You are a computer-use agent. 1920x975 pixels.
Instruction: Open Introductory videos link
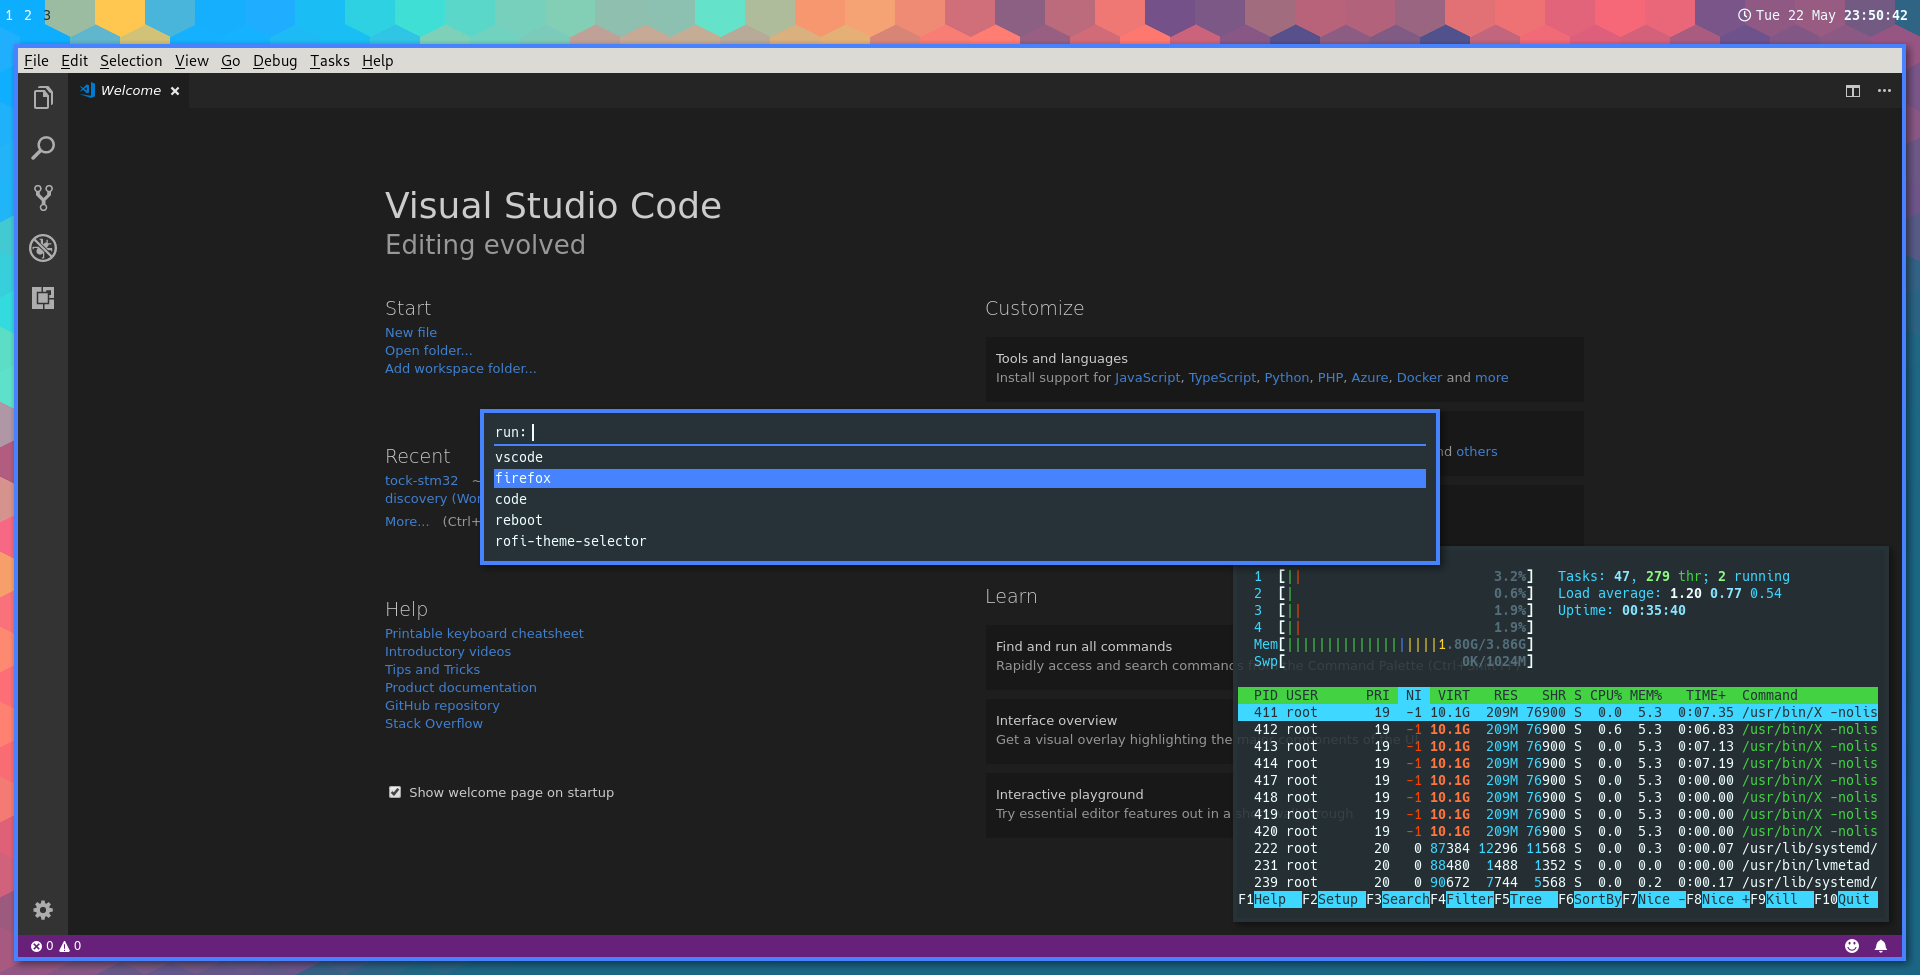point(448,652)
